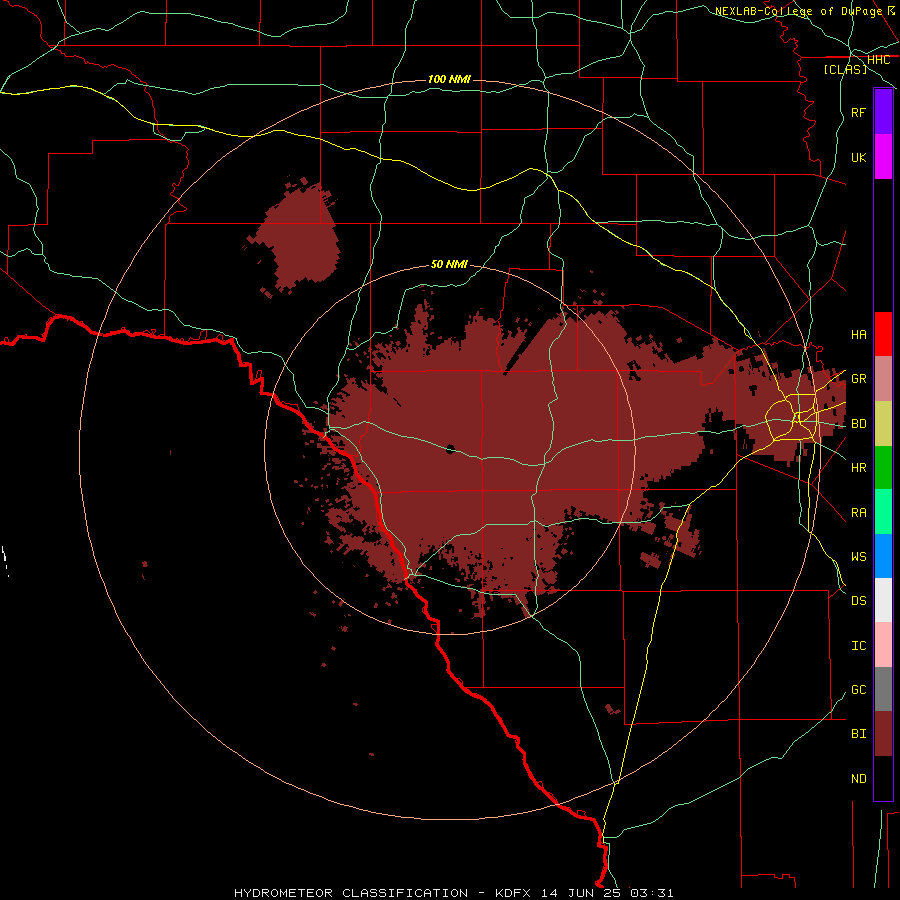Pick the RA light green swatch

883,512
